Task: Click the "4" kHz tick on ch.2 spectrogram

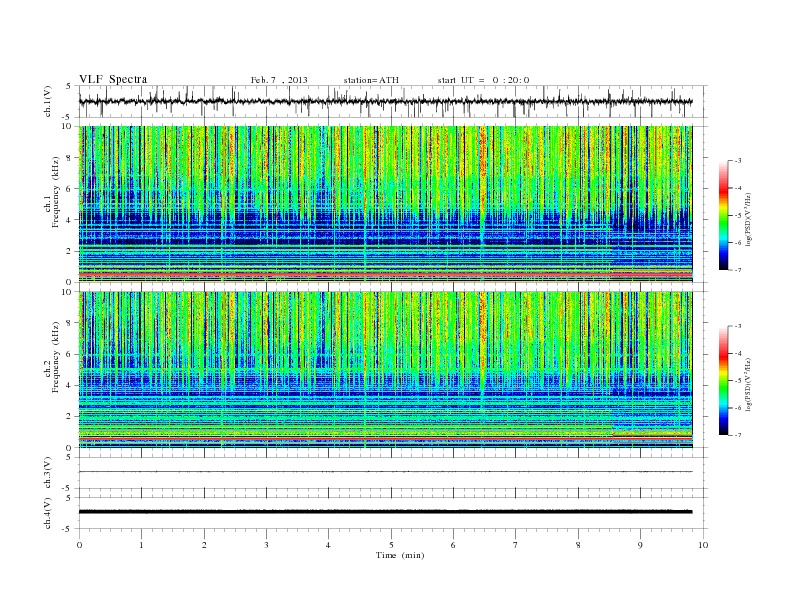Action: pos(70,386)
